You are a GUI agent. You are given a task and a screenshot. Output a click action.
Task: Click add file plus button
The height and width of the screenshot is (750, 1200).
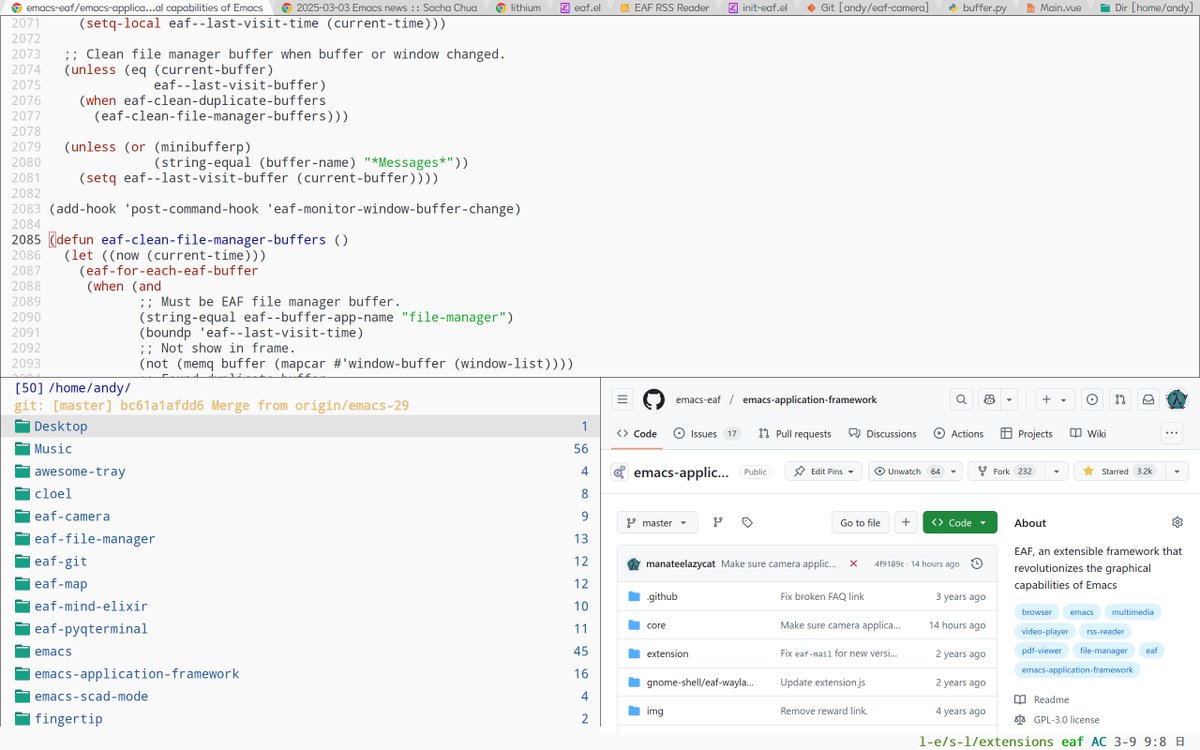coord(905,523)
